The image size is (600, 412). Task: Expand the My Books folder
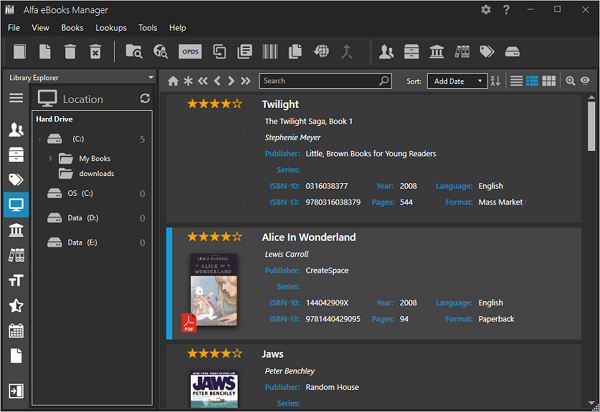click(51, 158)
